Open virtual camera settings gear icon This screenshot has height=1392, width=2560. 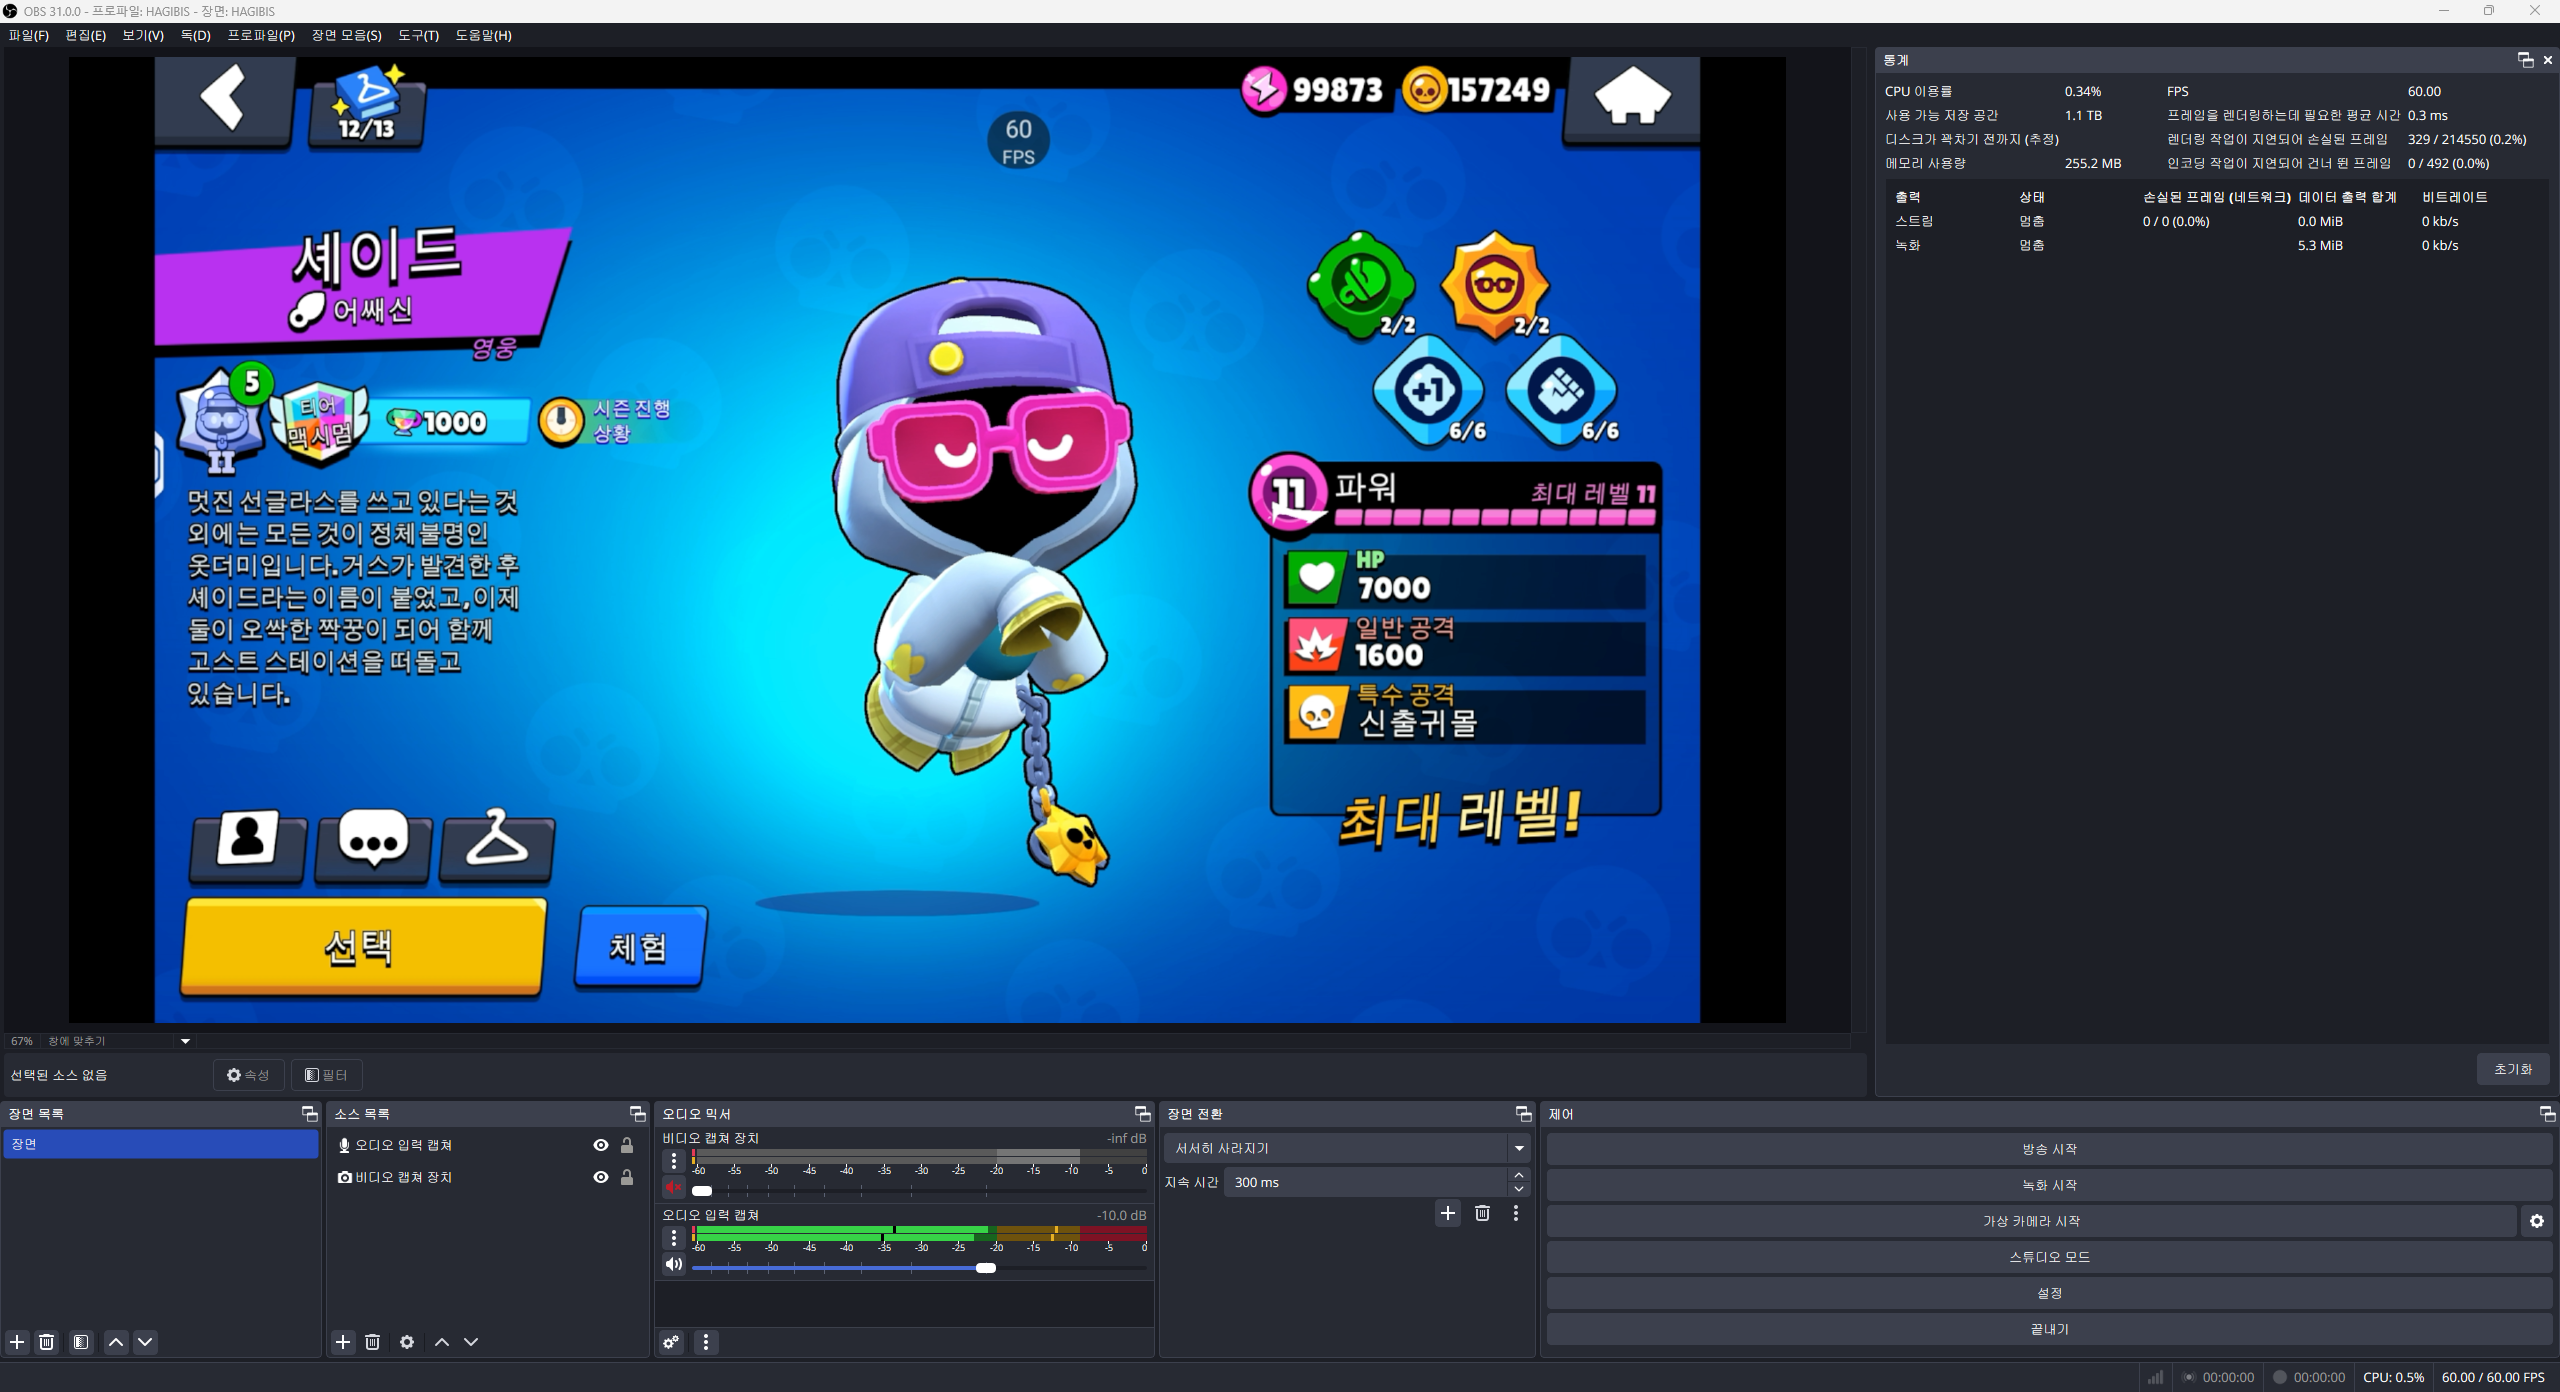point(2537,1221)
